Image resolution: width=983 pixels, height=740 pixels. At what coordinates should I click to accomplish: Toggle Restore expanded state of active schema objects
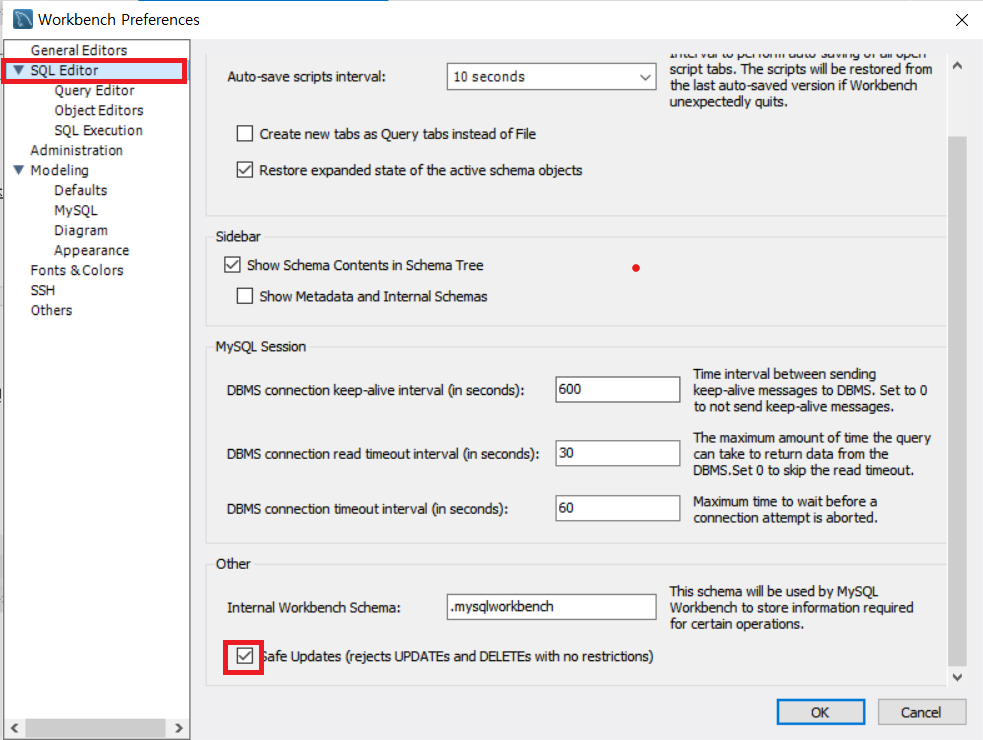[x=244, y=170]
